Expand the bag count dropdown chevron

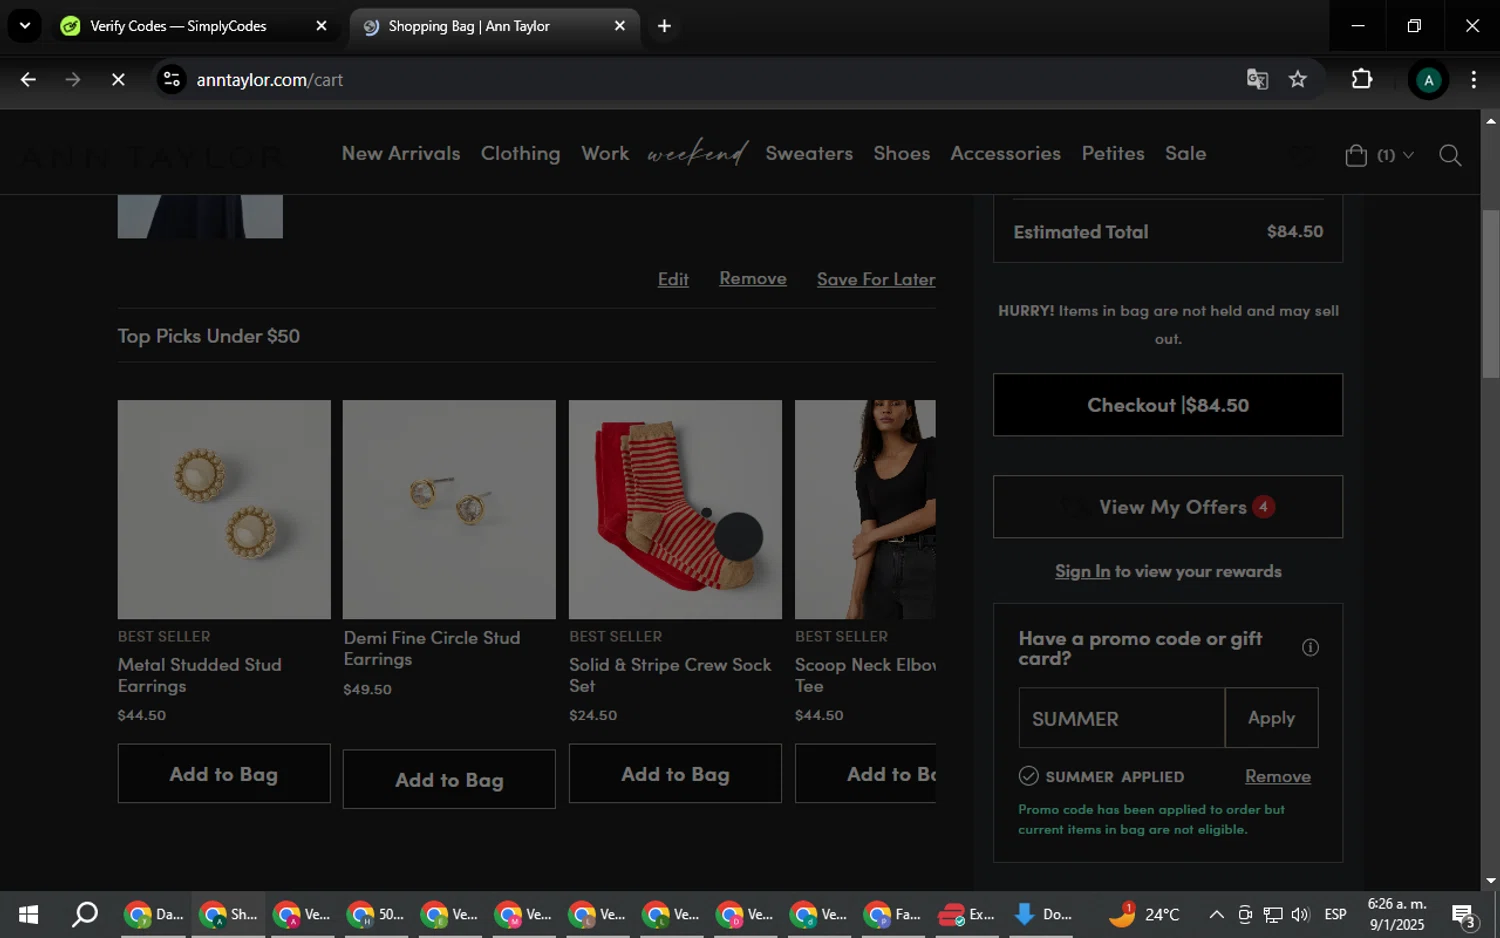pos(1408,155)
